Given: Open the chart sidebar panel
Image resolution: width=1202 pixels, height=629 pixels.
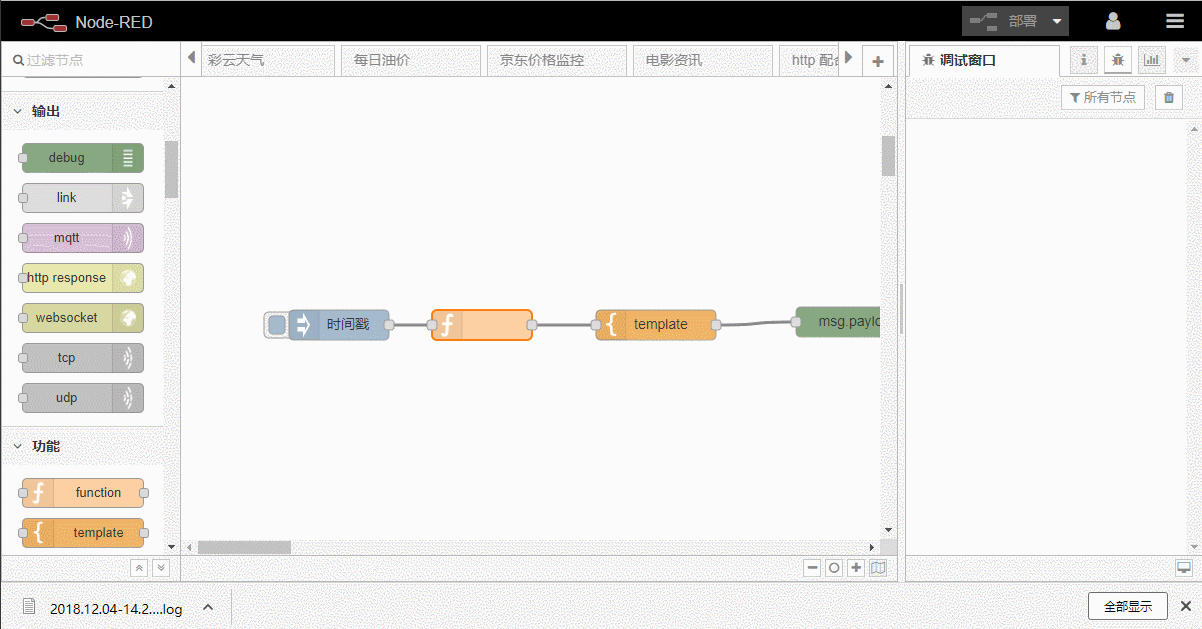Looking at the screenshot, I should tap(1151, 60).
